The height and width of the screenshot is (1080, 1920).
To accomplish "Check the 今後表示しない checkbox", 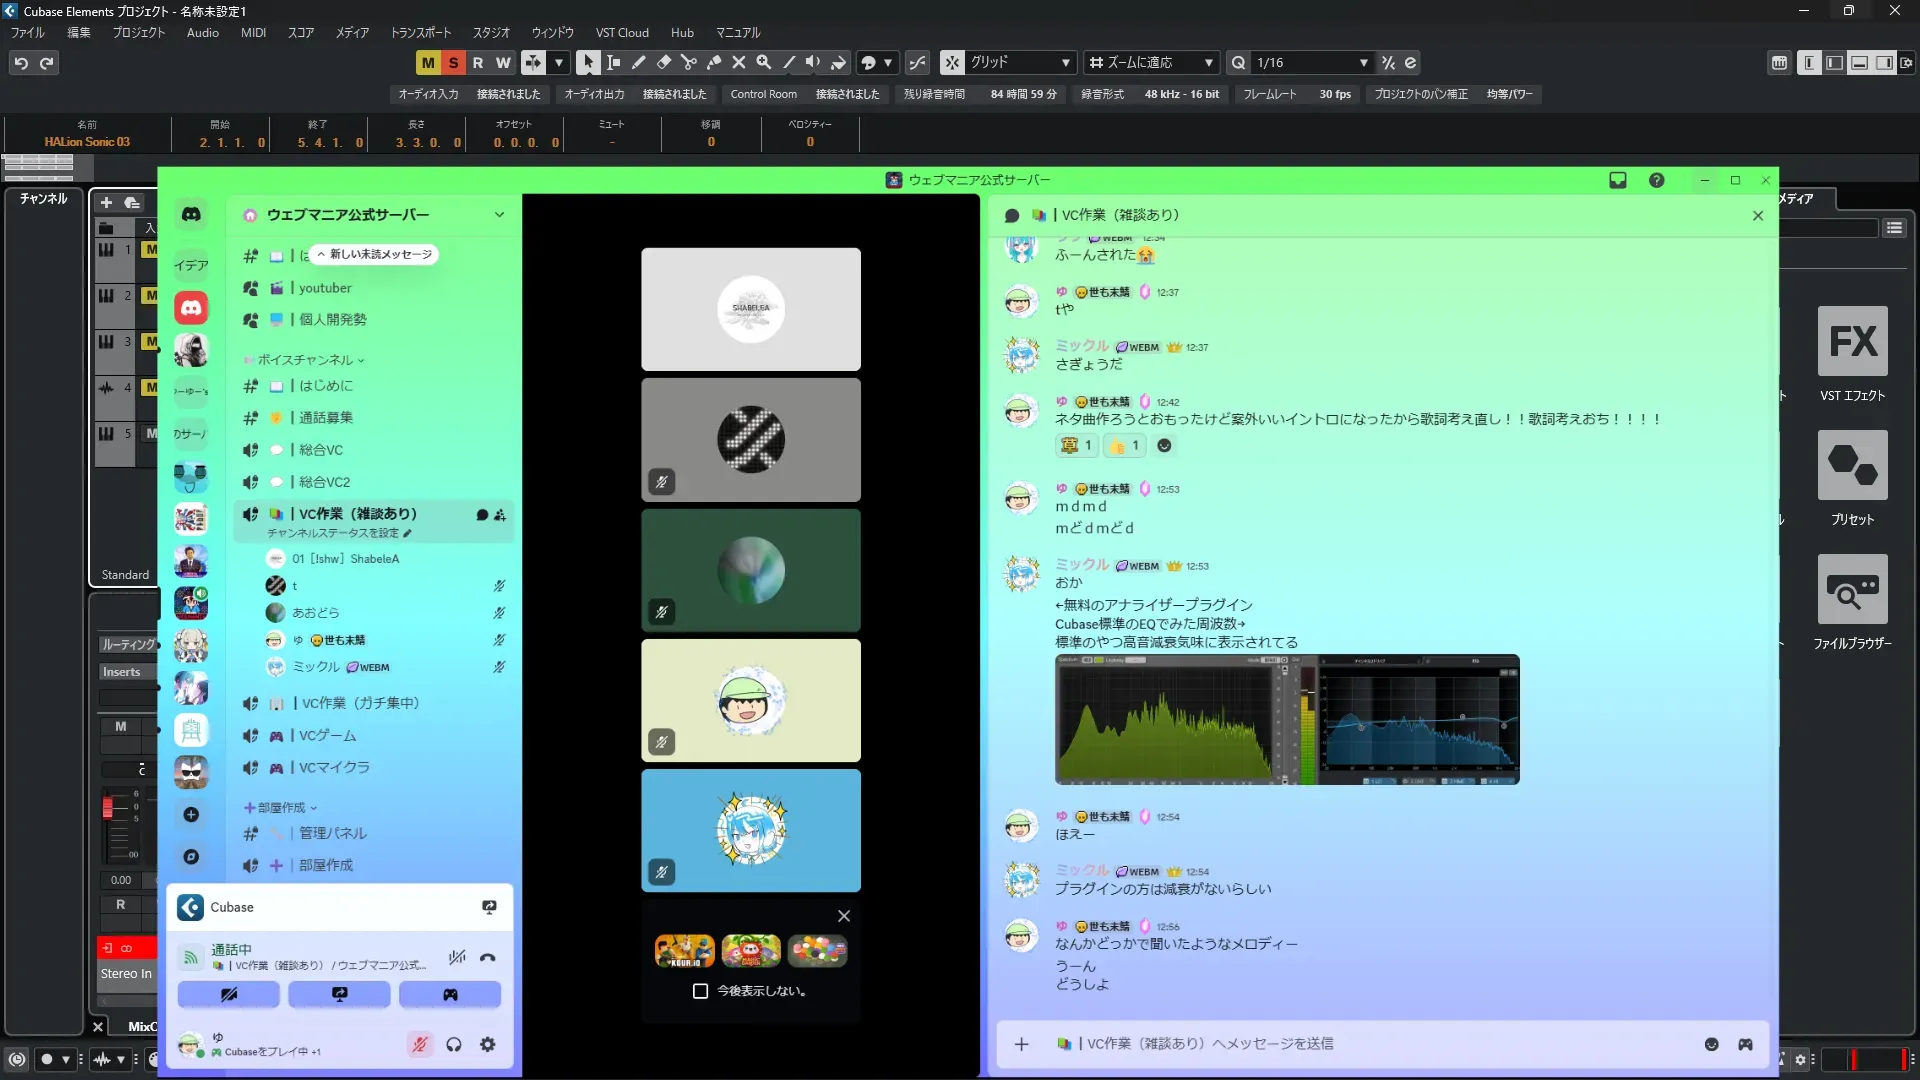I will 700,991.
